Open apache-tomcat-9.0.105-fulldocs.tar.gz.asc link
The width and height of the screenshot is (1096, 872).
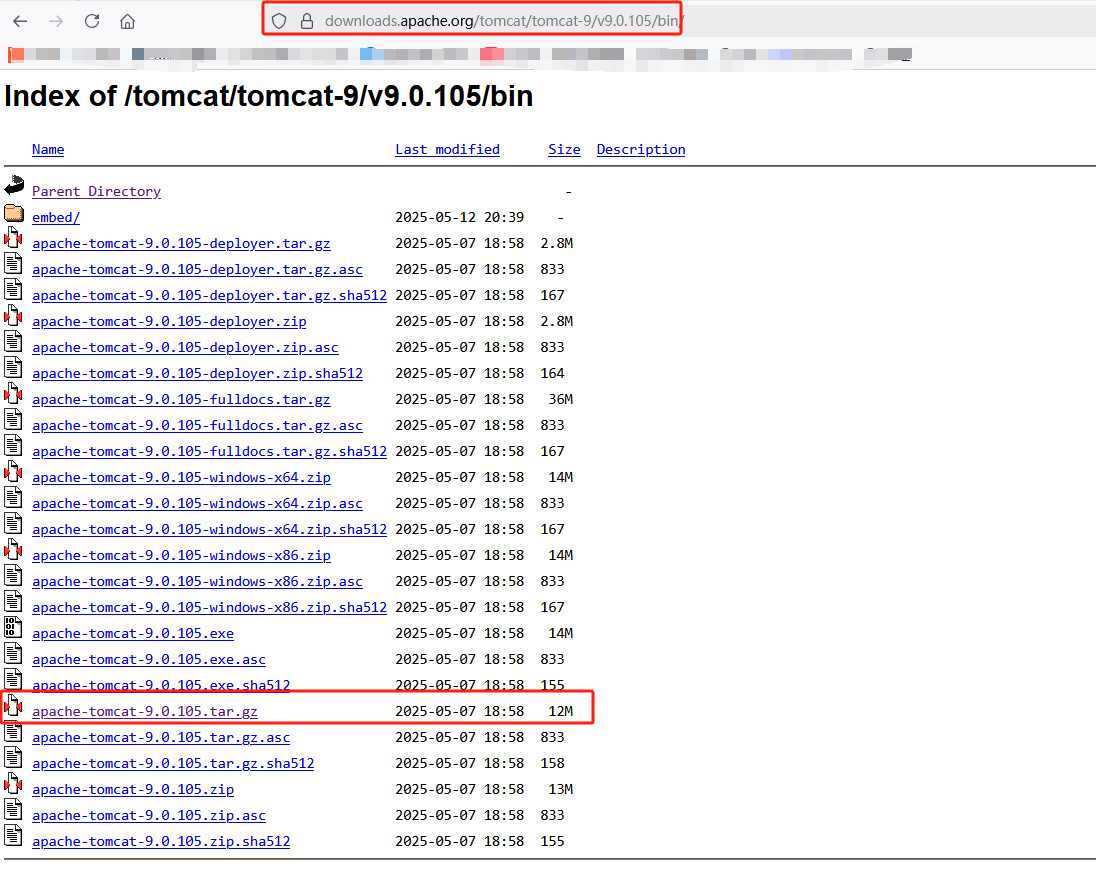[197, 426]
